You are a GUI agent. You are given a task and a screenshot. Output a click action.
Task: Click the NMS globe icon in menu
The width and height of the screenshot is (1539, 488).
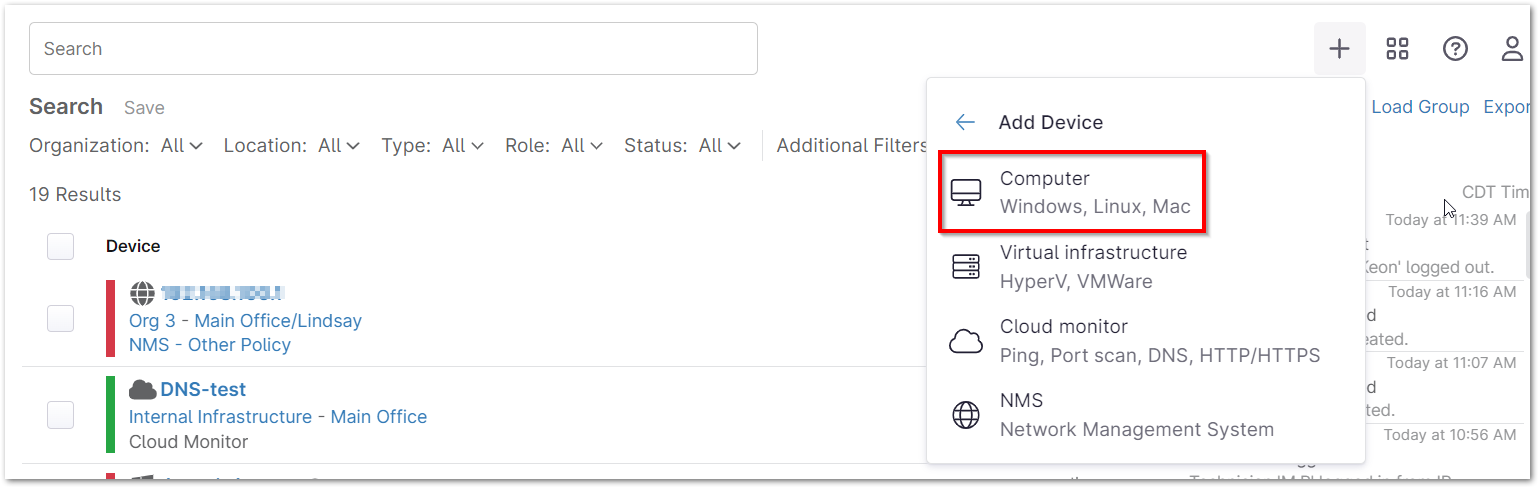click(966, 415)
